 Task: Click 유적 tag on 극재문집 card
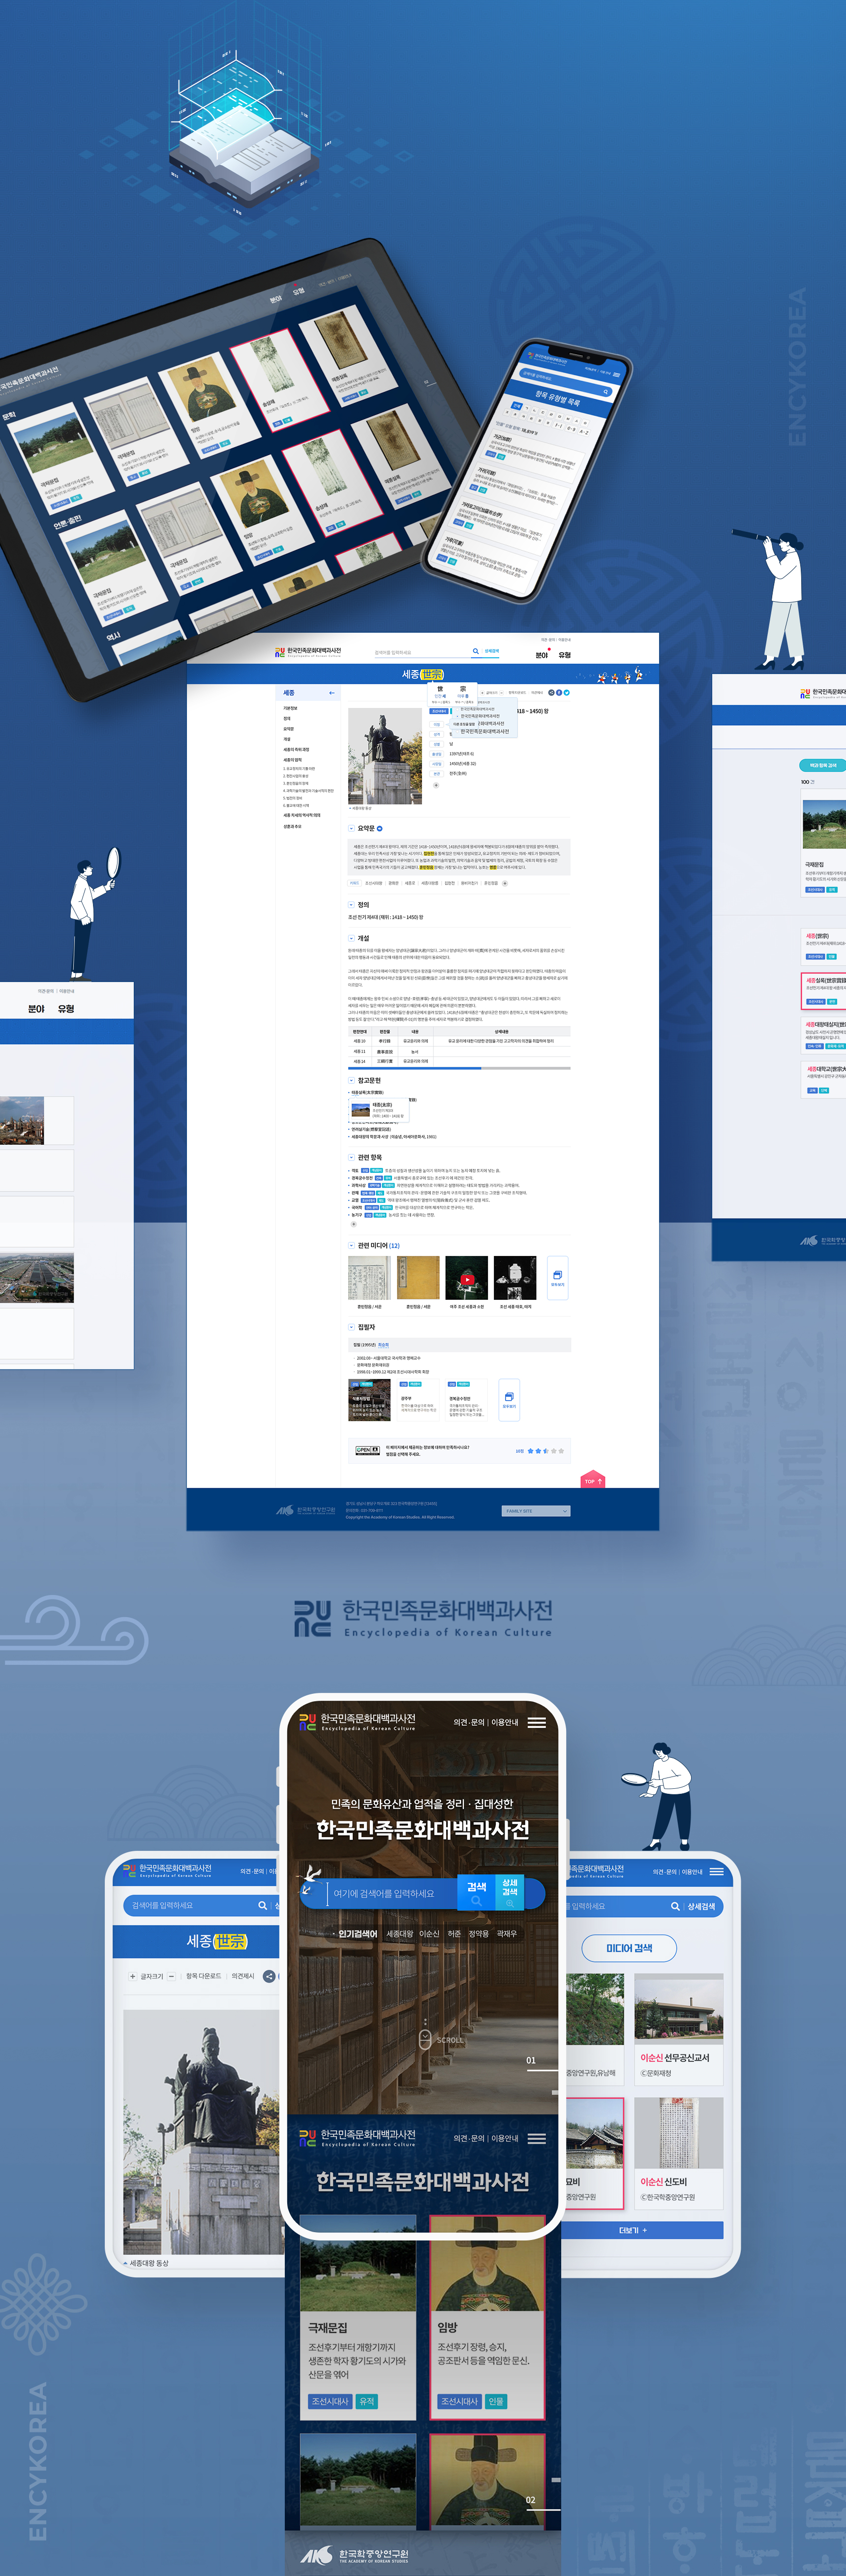tap(367, 2401)
